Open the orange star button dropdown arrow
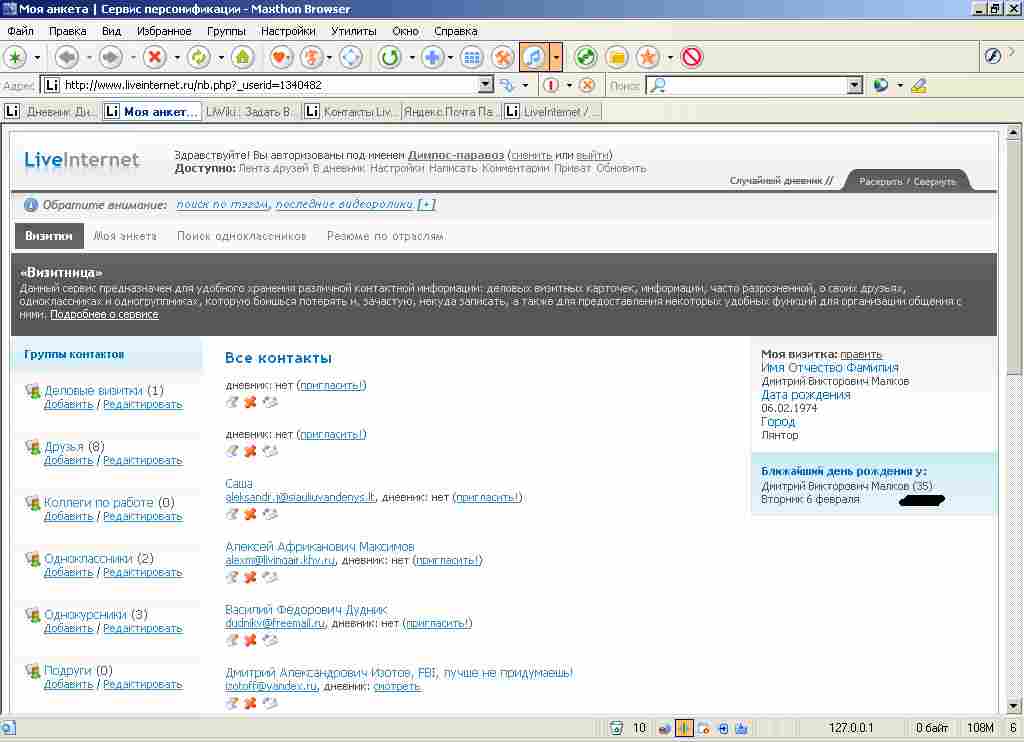This screenshot has width=1024, height=742. pyautogui.click(x=670, y=57)
